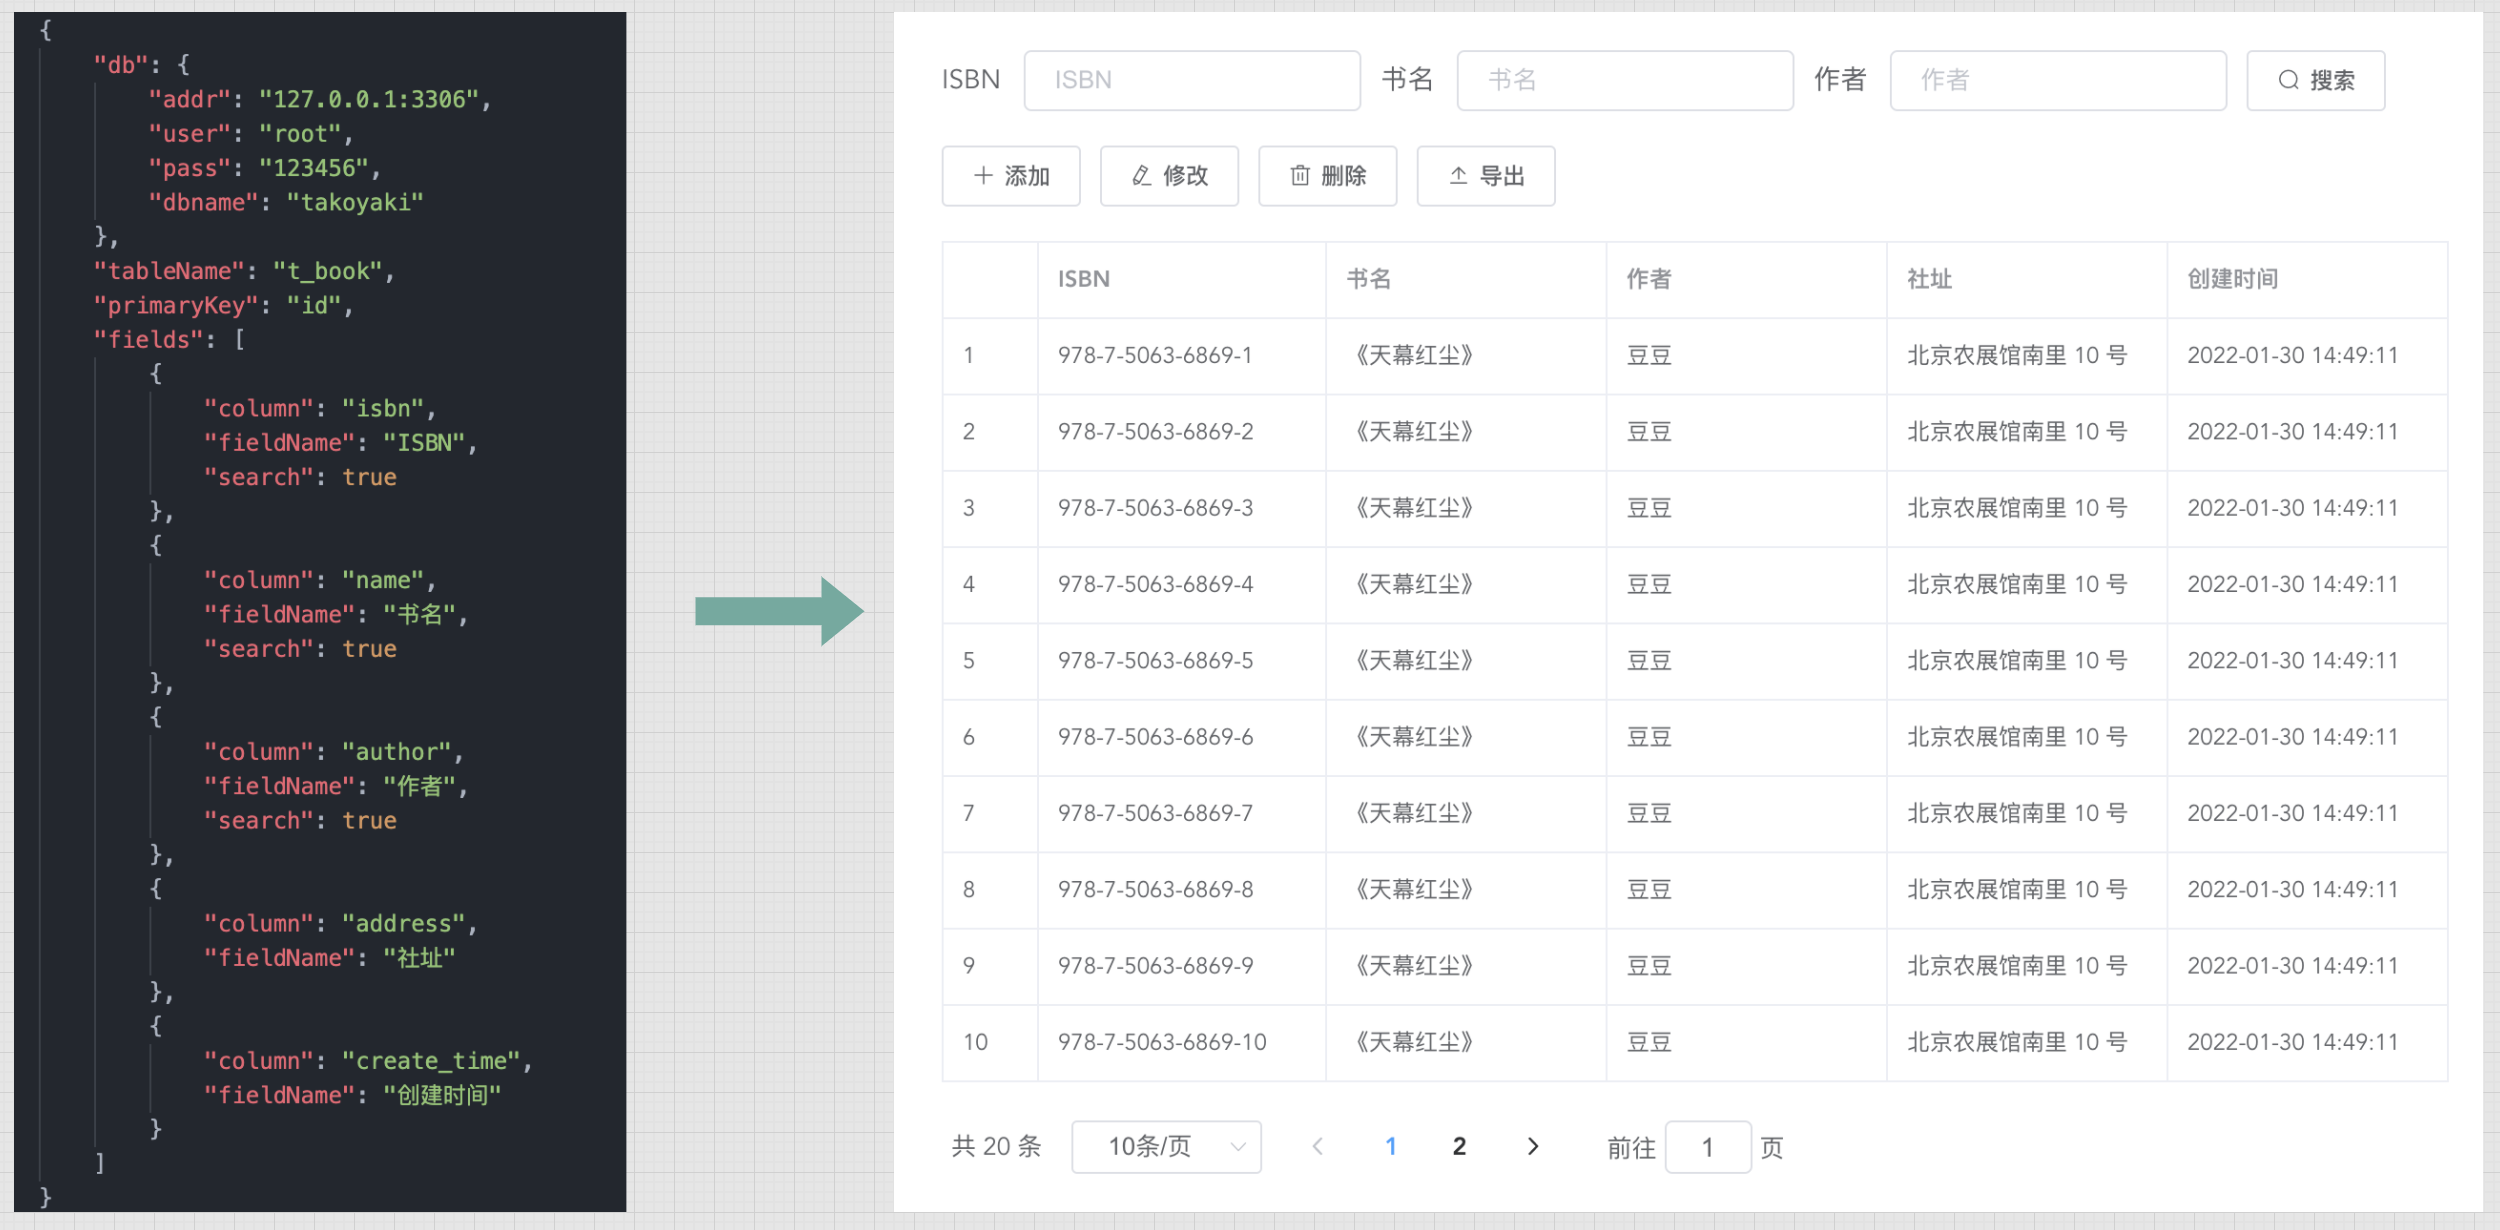The width and height of the screenshot is (2500, 1230).
Task: Expand page size selector arrow
Action: 1238,1146
